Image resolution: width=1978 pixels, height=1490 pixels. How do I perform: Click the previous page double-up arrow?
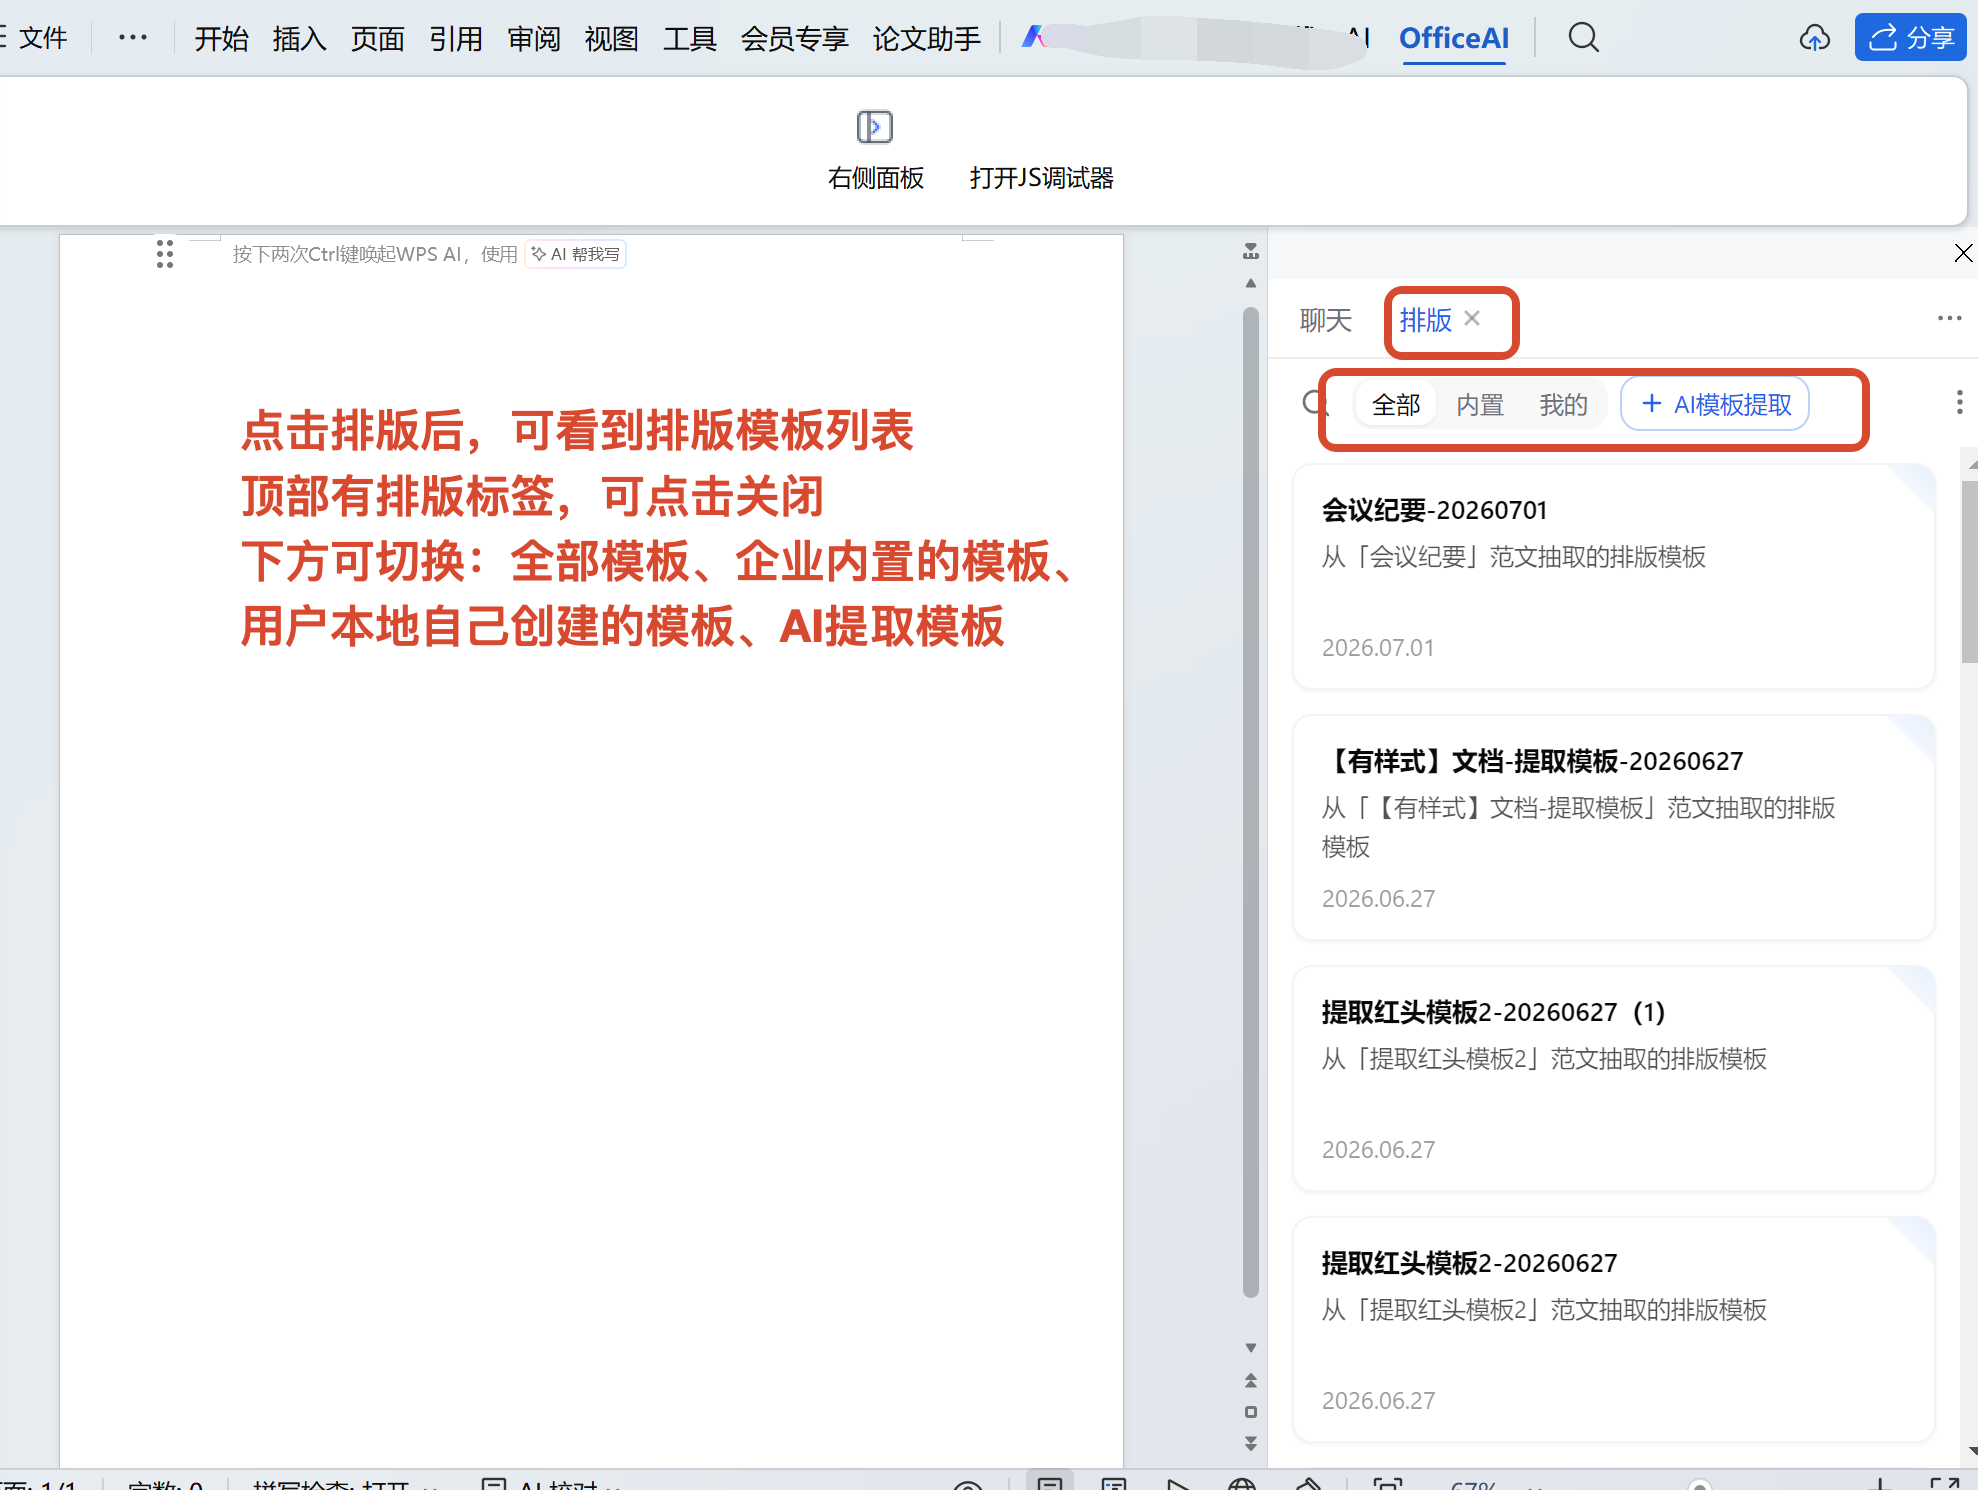1250,1380
